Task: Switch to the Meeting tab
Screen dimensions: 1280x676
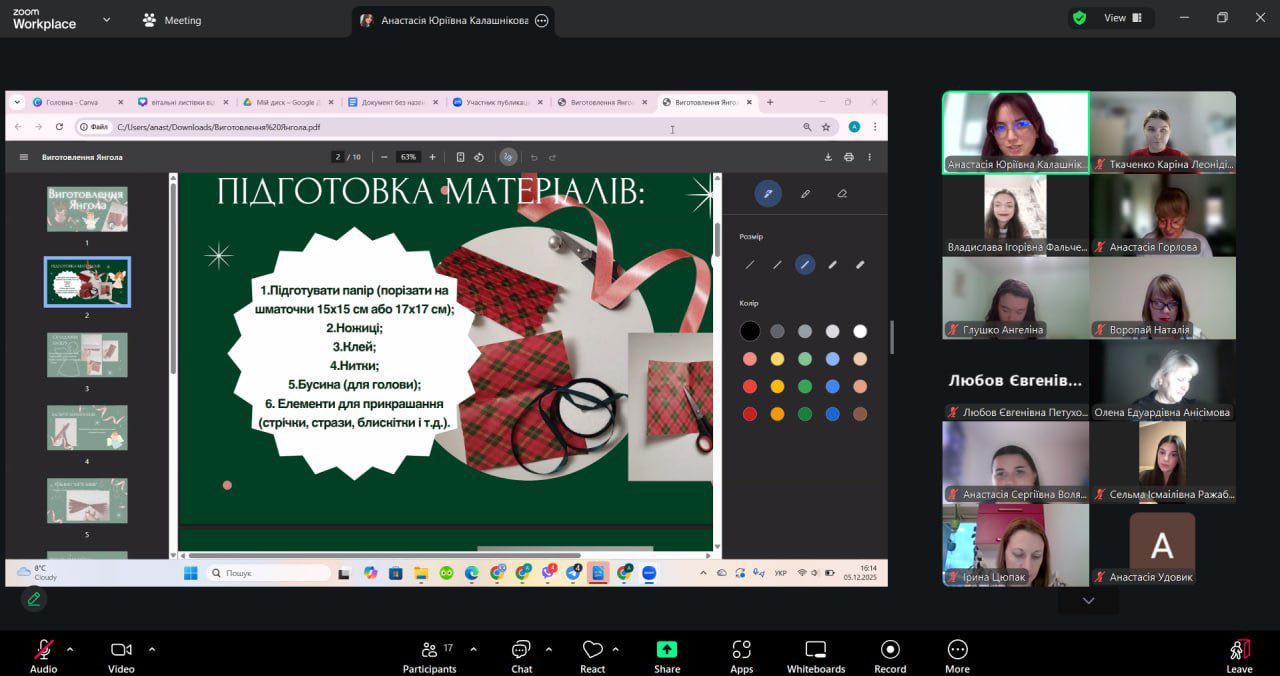Action: coord(172,20)
